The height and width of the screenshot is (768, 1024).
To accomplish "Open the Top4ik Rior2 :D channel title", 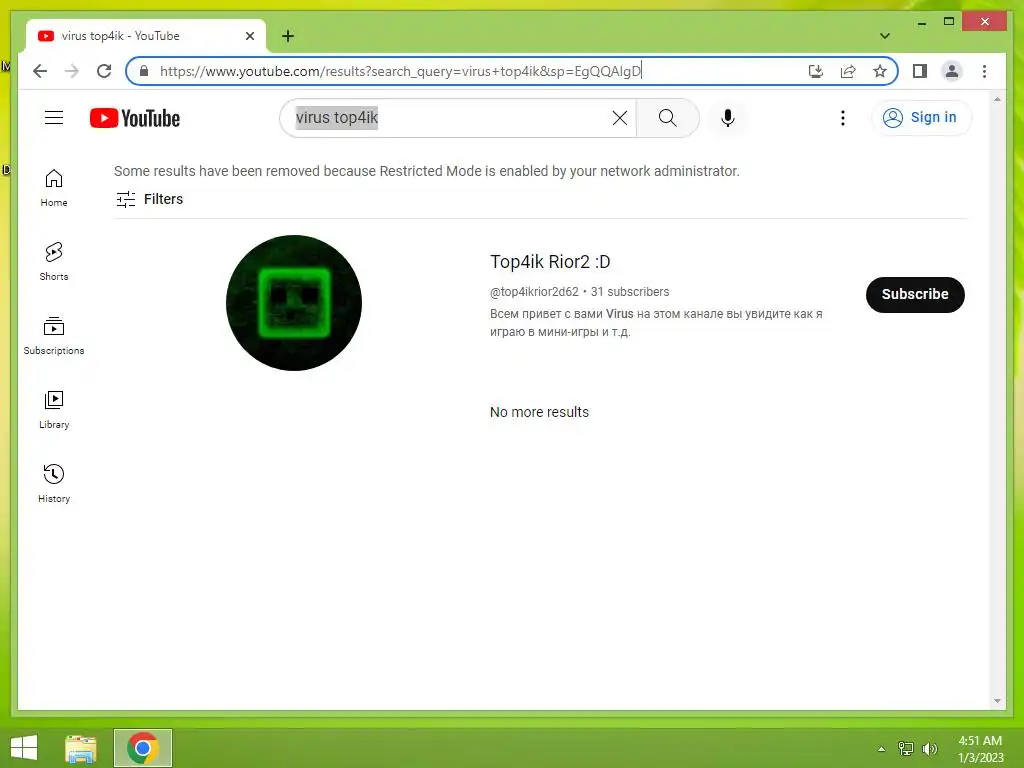I will pos(550,262).
